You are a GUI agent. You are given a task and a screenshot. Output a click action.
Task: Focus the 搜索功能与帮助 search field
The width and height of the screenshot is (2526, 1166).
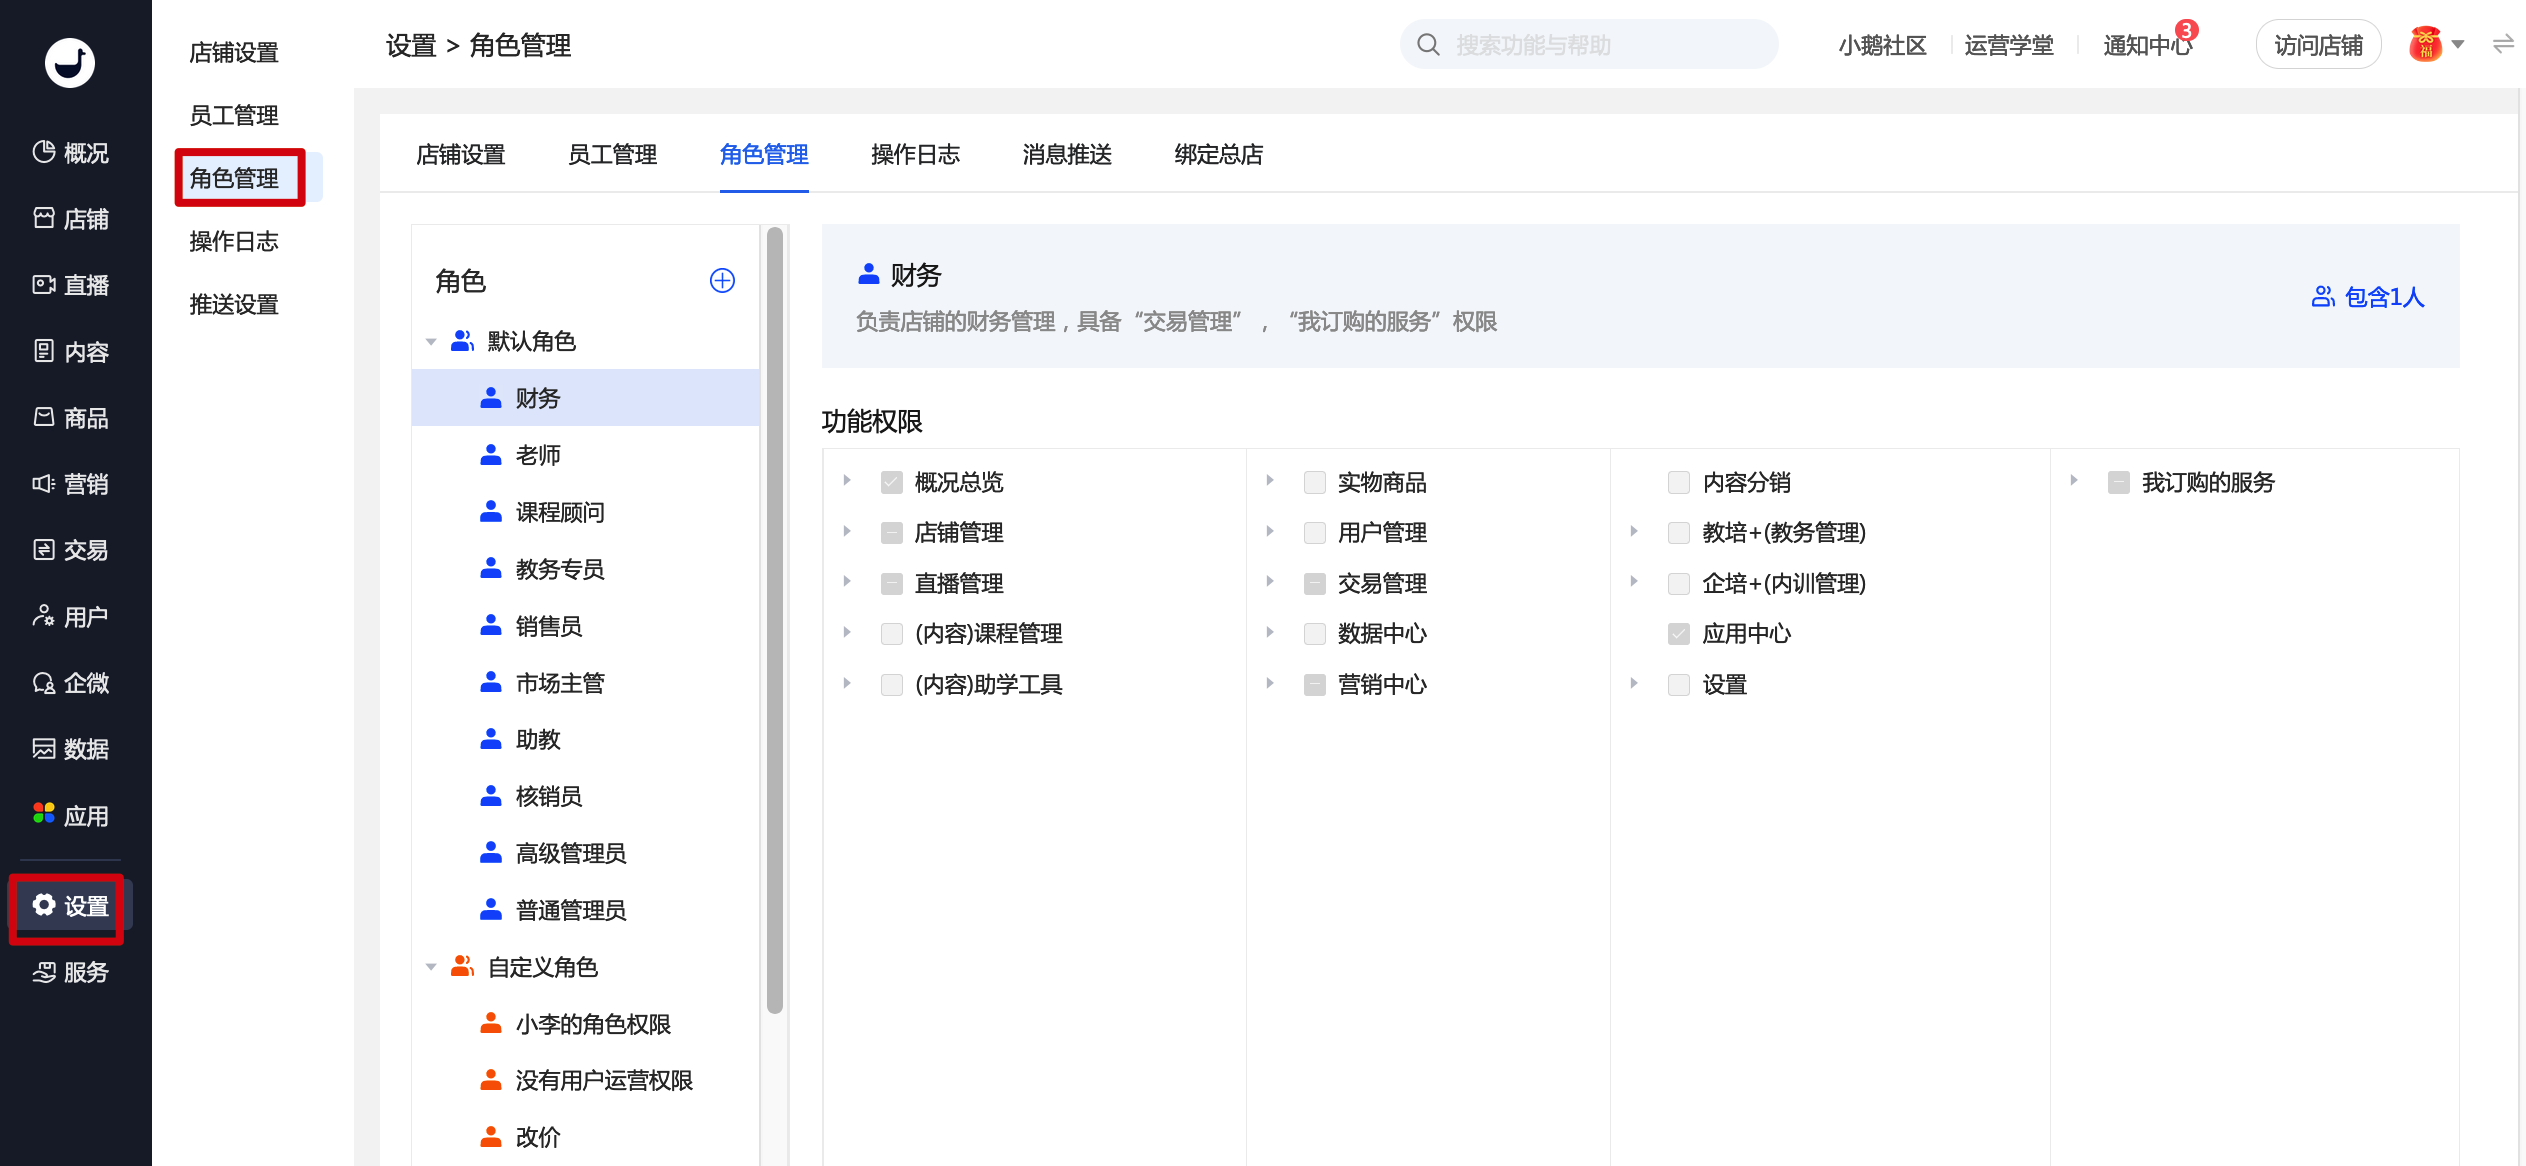point(1588,45)
